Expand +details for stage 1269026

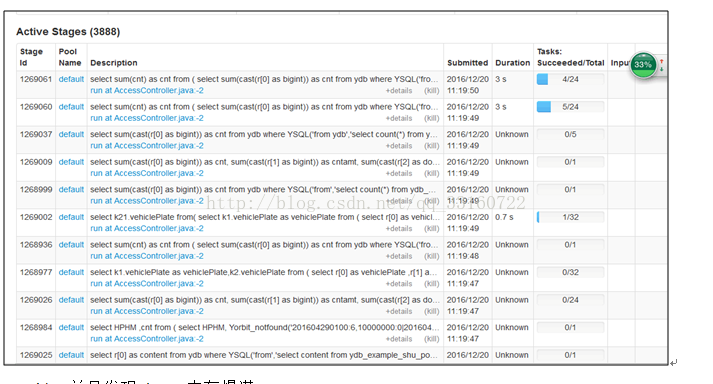click(x=399, y=311)
